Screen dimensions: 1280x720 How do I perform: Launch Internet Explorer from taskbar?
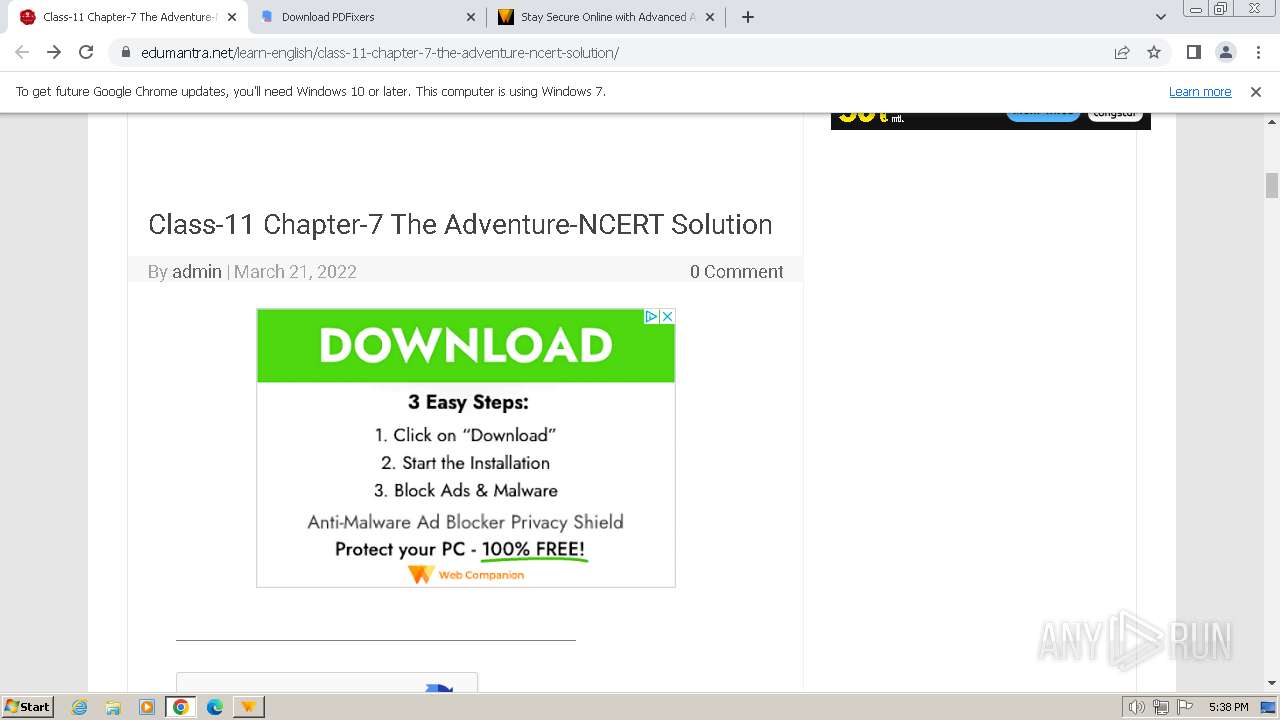(x=80, y=707)
